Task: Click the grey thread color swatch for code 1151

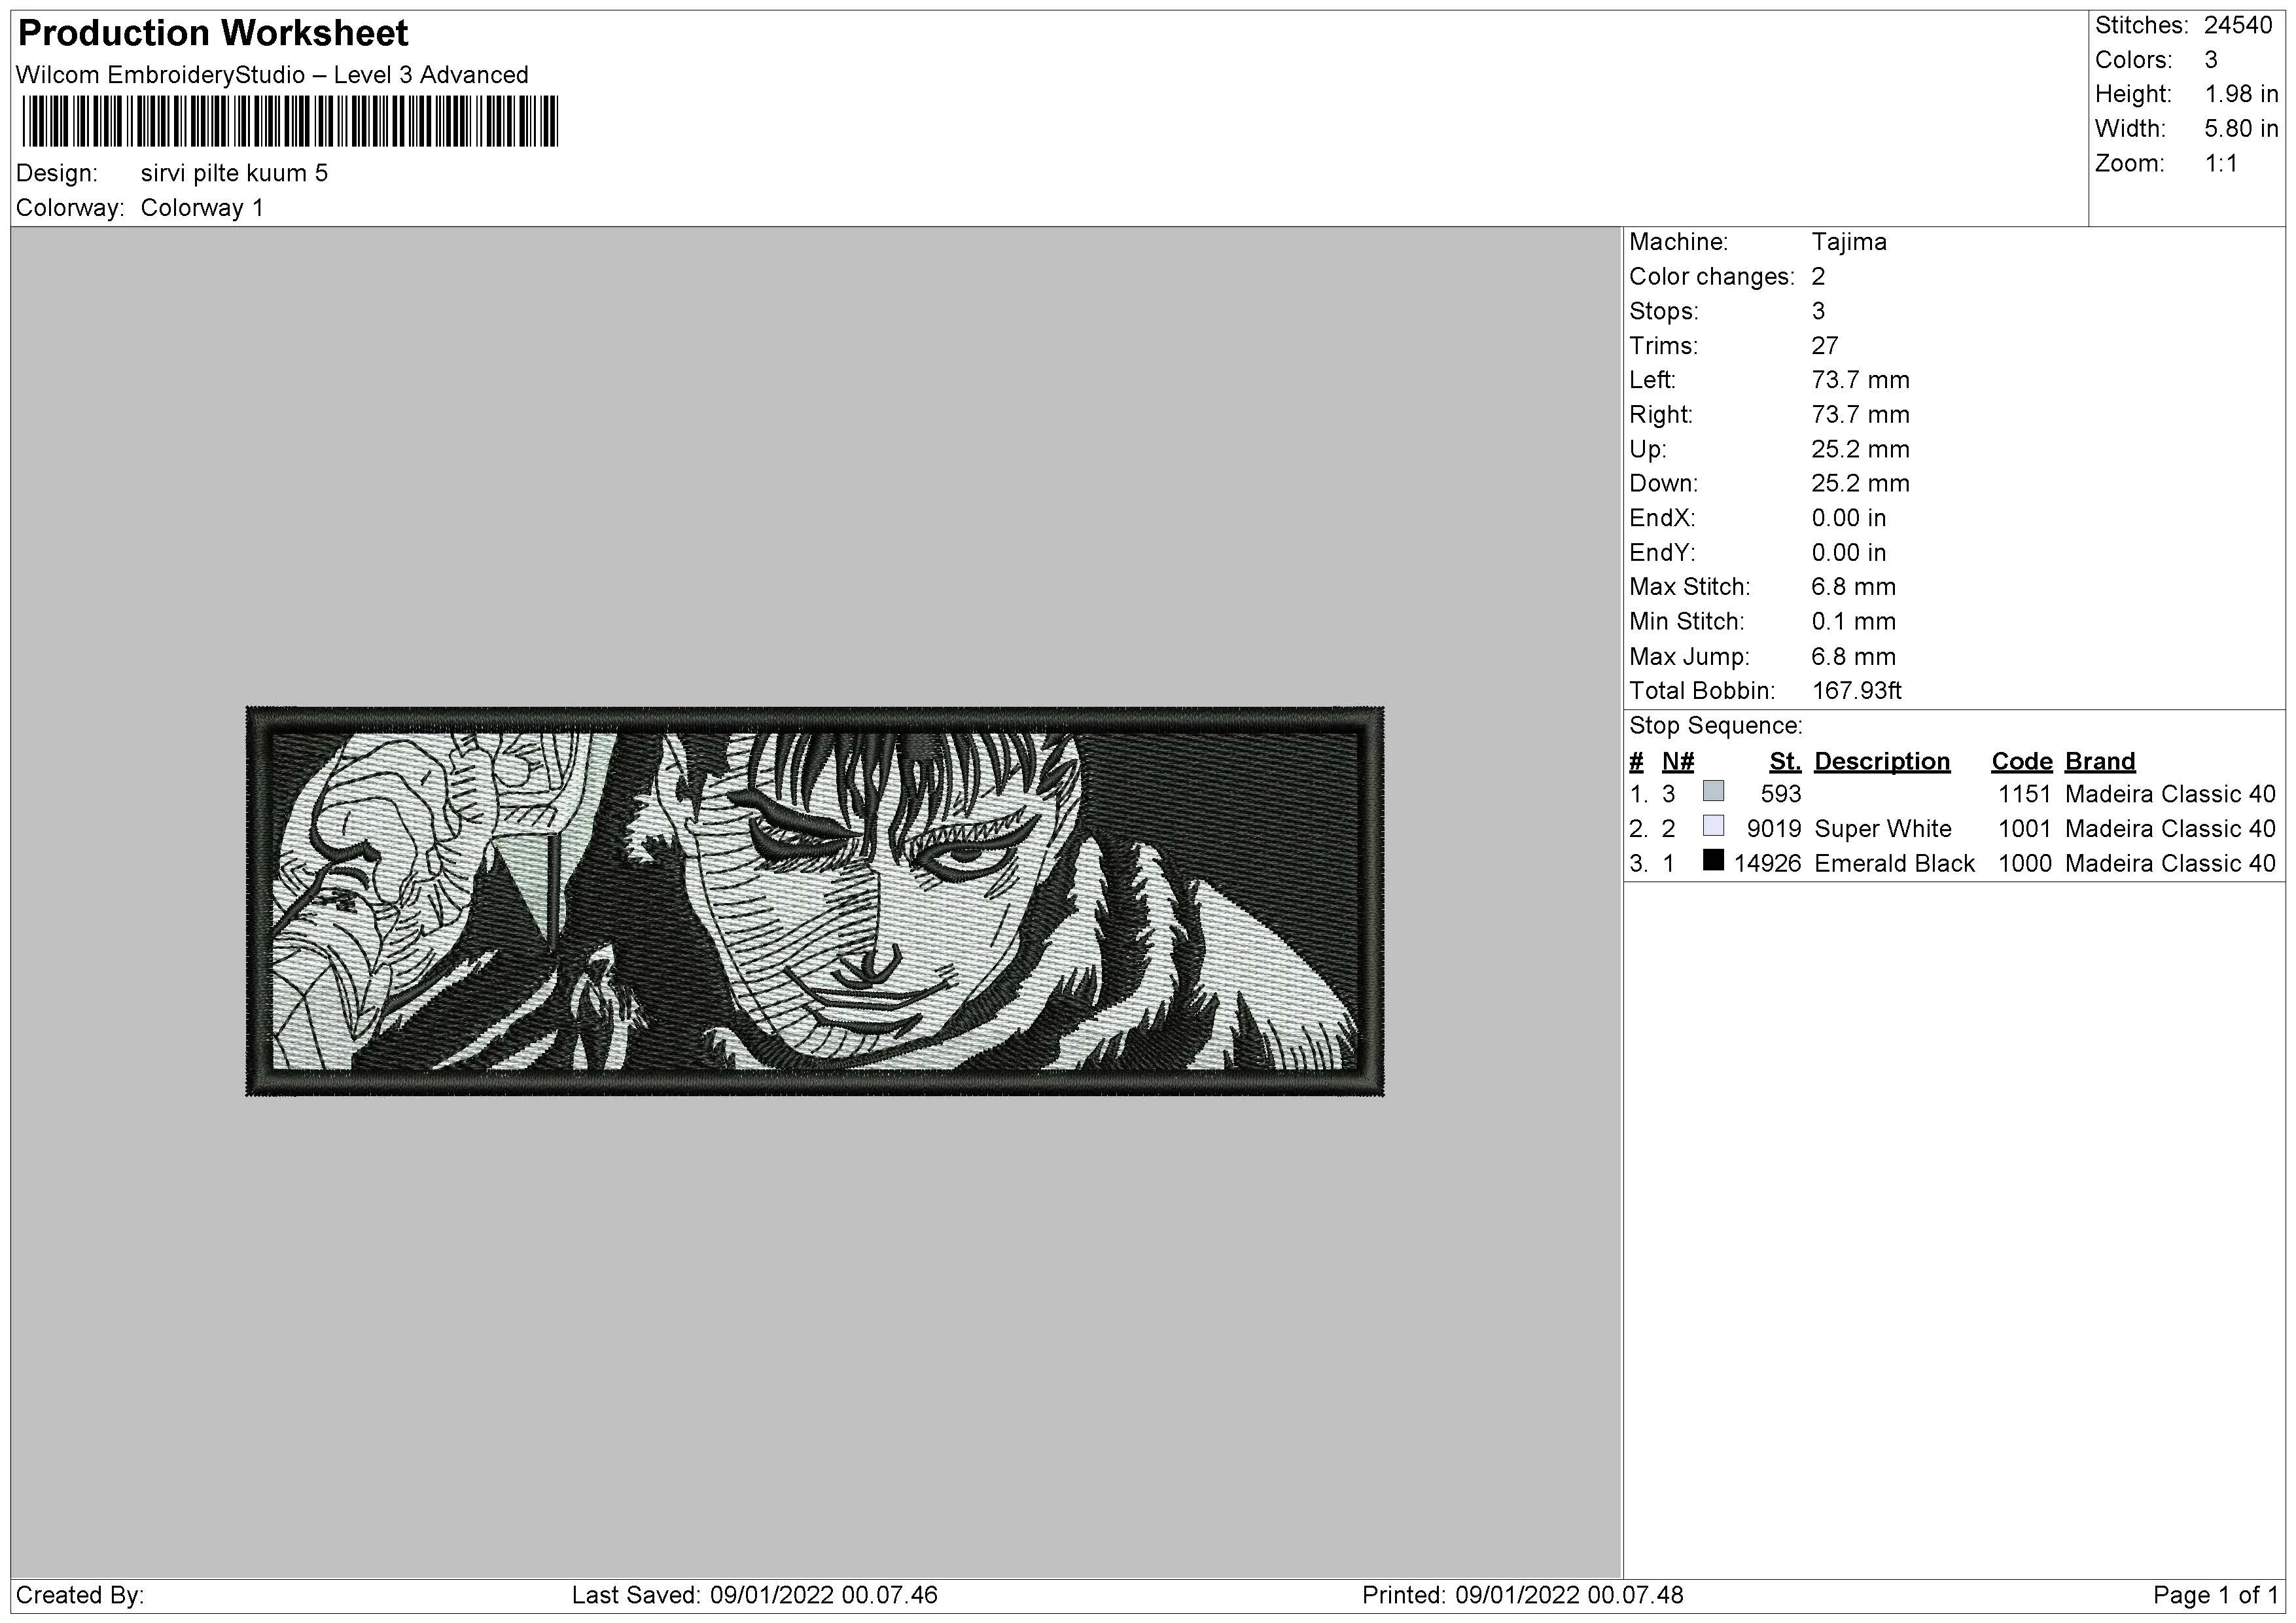Action: click(1713, 791)
